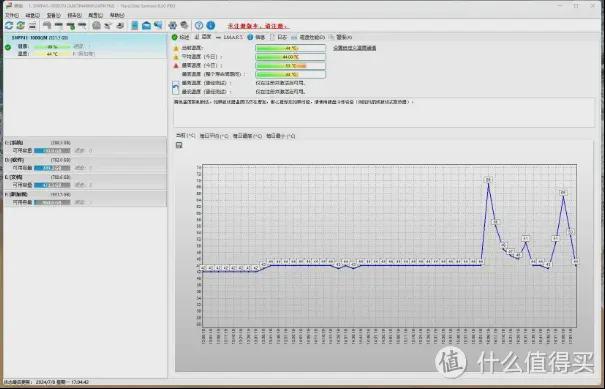Viewport: 605px width, 389px height.
Task: Switch to the S.M.A.R.T. tab
Action: tap(230, 37)
